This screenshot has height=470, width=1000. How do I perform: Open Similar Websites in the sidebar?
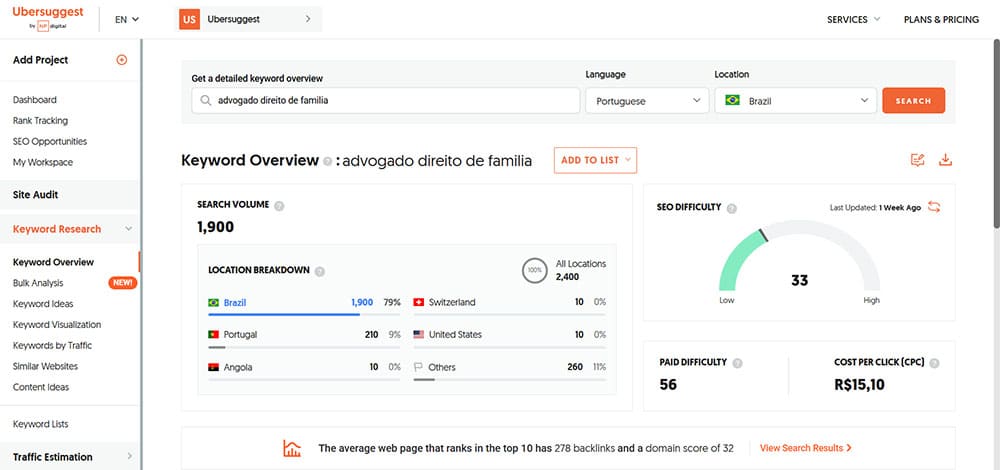click(45, 366)
